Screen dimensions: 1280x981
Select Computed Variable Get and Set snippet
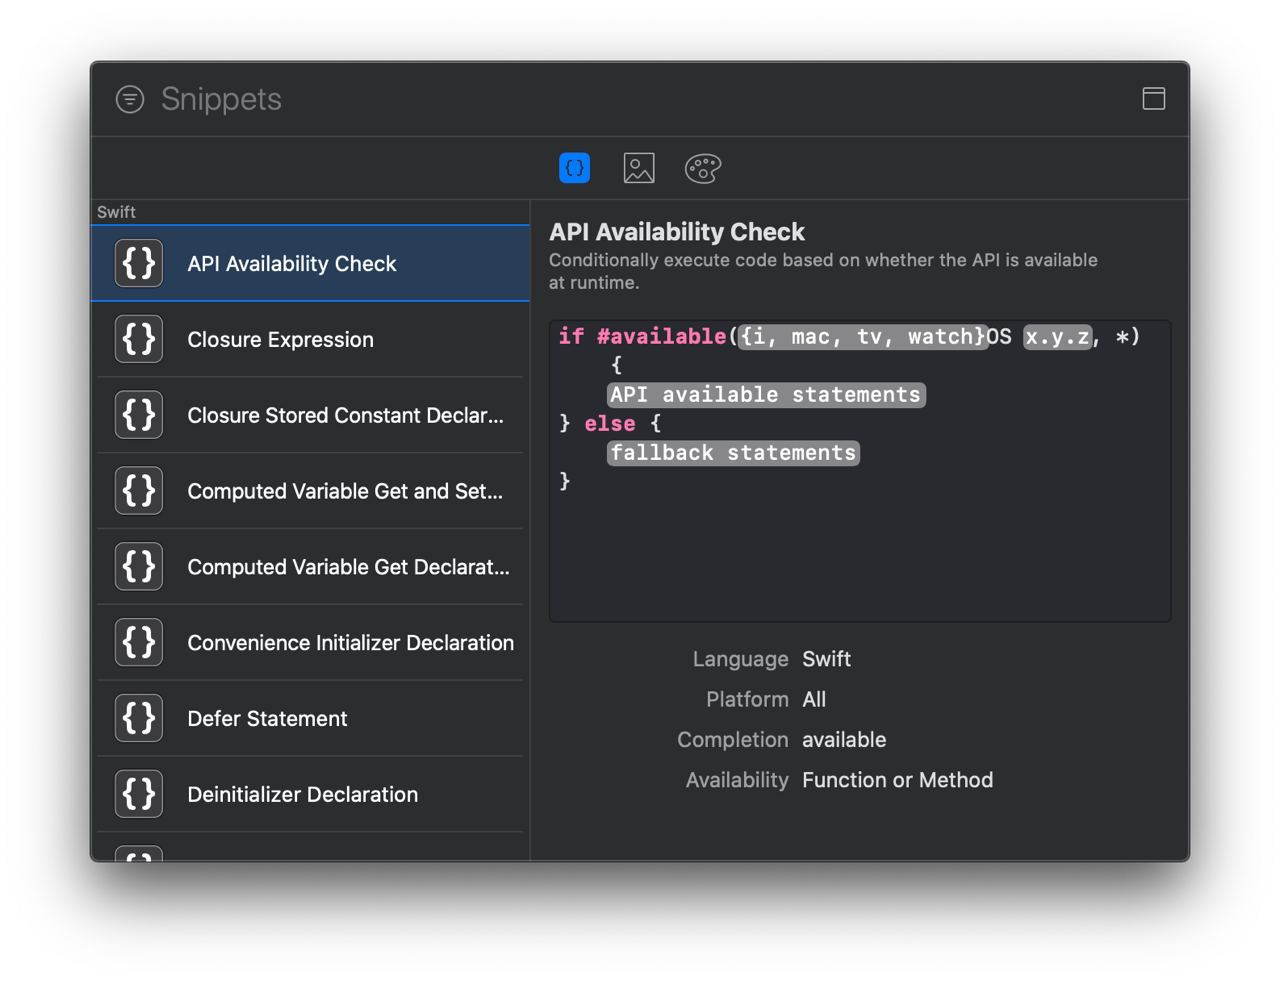(310, 491)
